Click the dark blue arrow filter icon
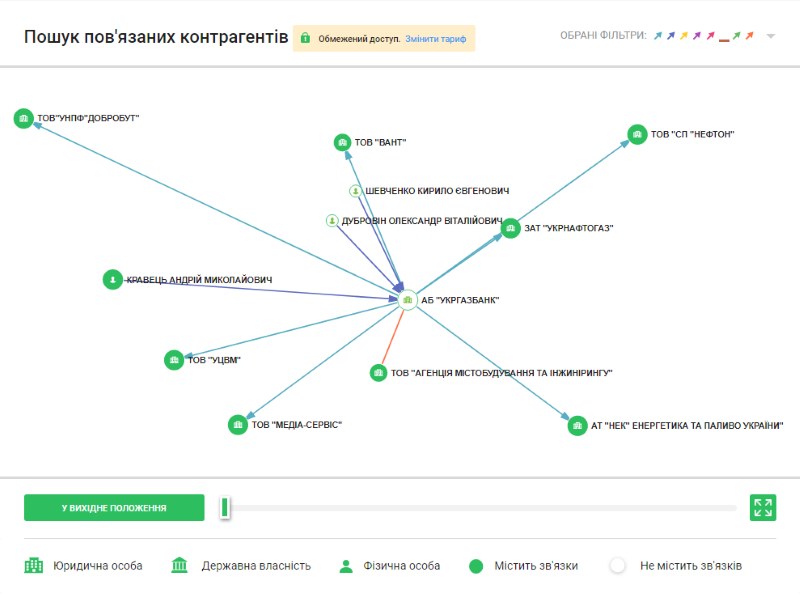The image size is (800, 594). point(671,36)
